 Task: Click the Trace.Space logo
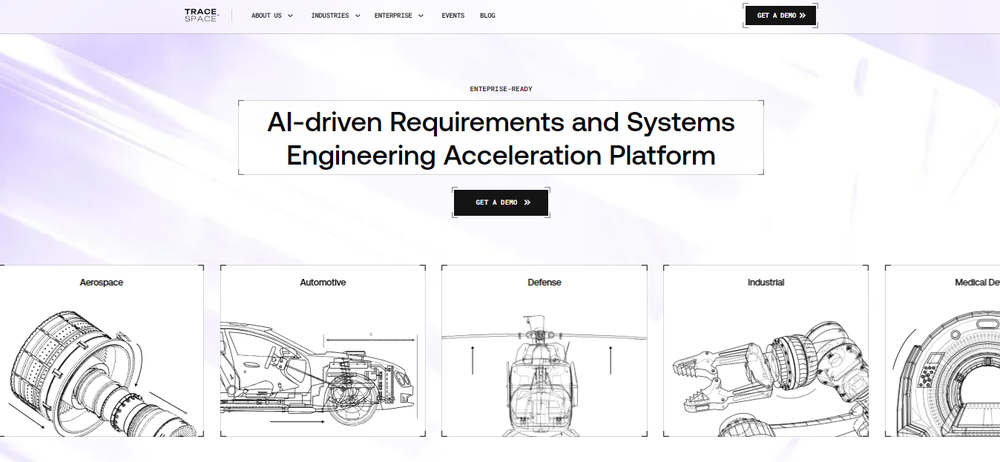click(202, 15)
